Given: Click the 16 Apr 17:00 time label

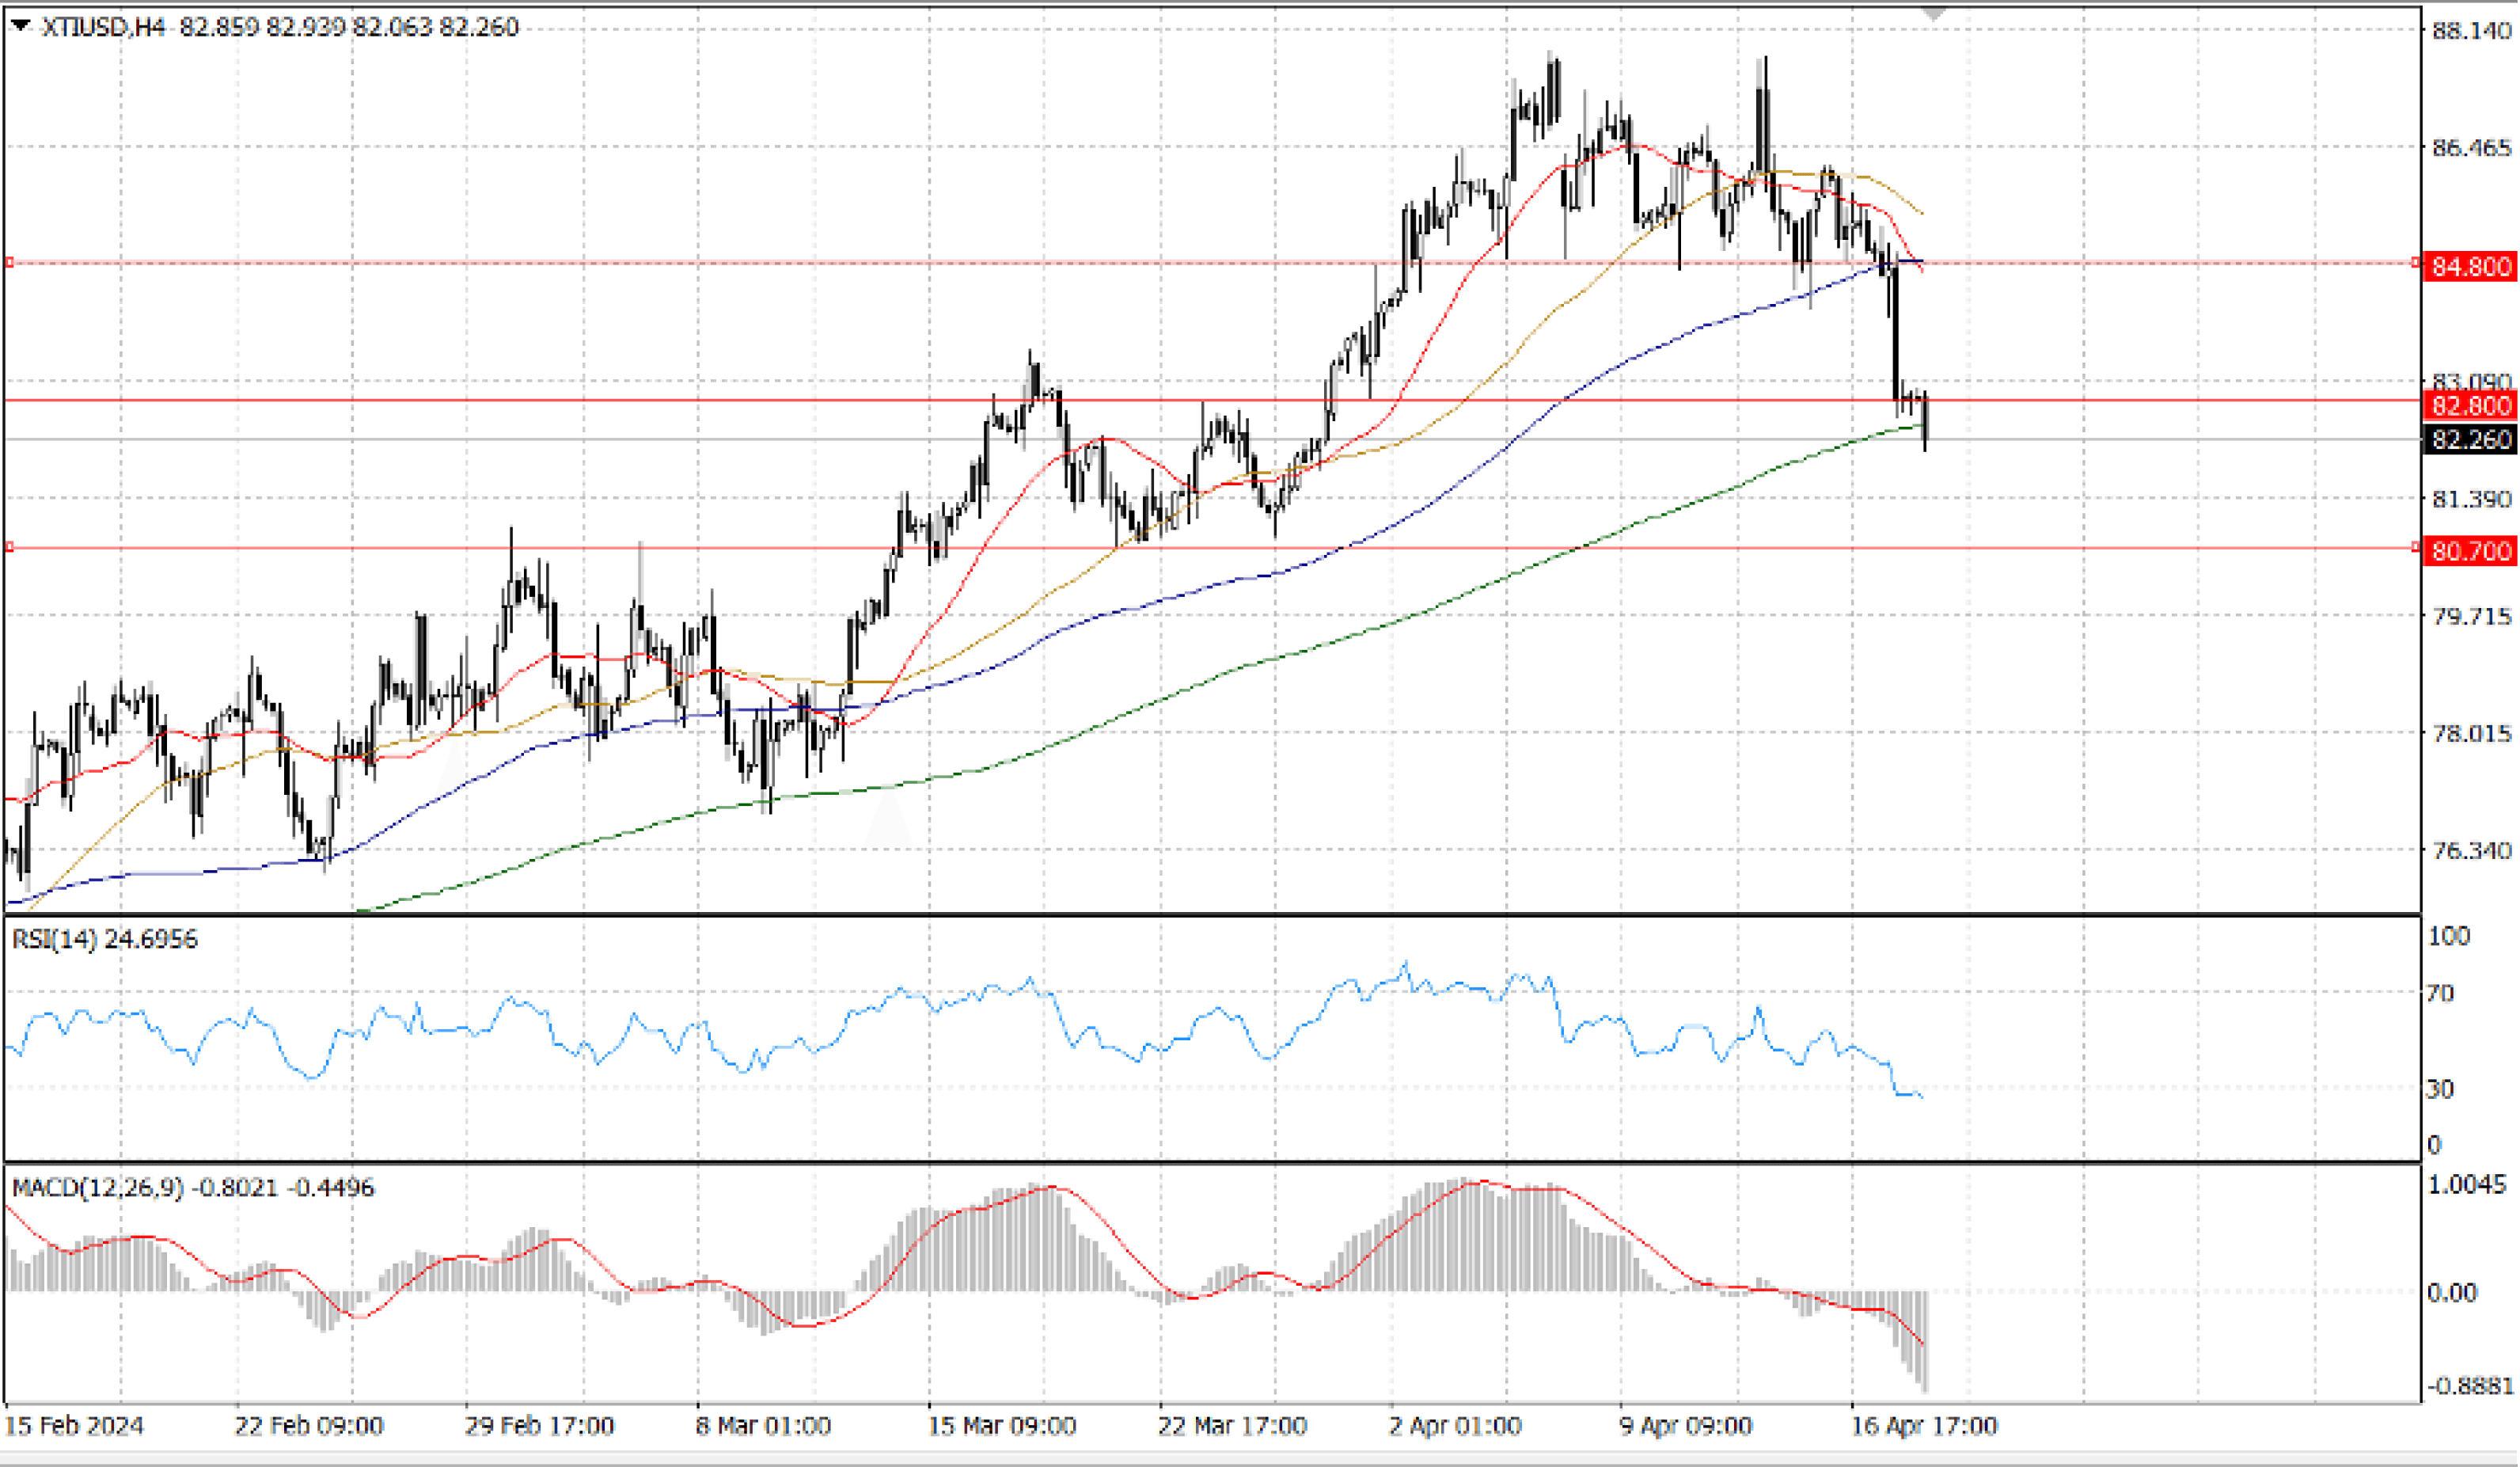Looking at the screenshot, I should click(x=1923, y=1426).
